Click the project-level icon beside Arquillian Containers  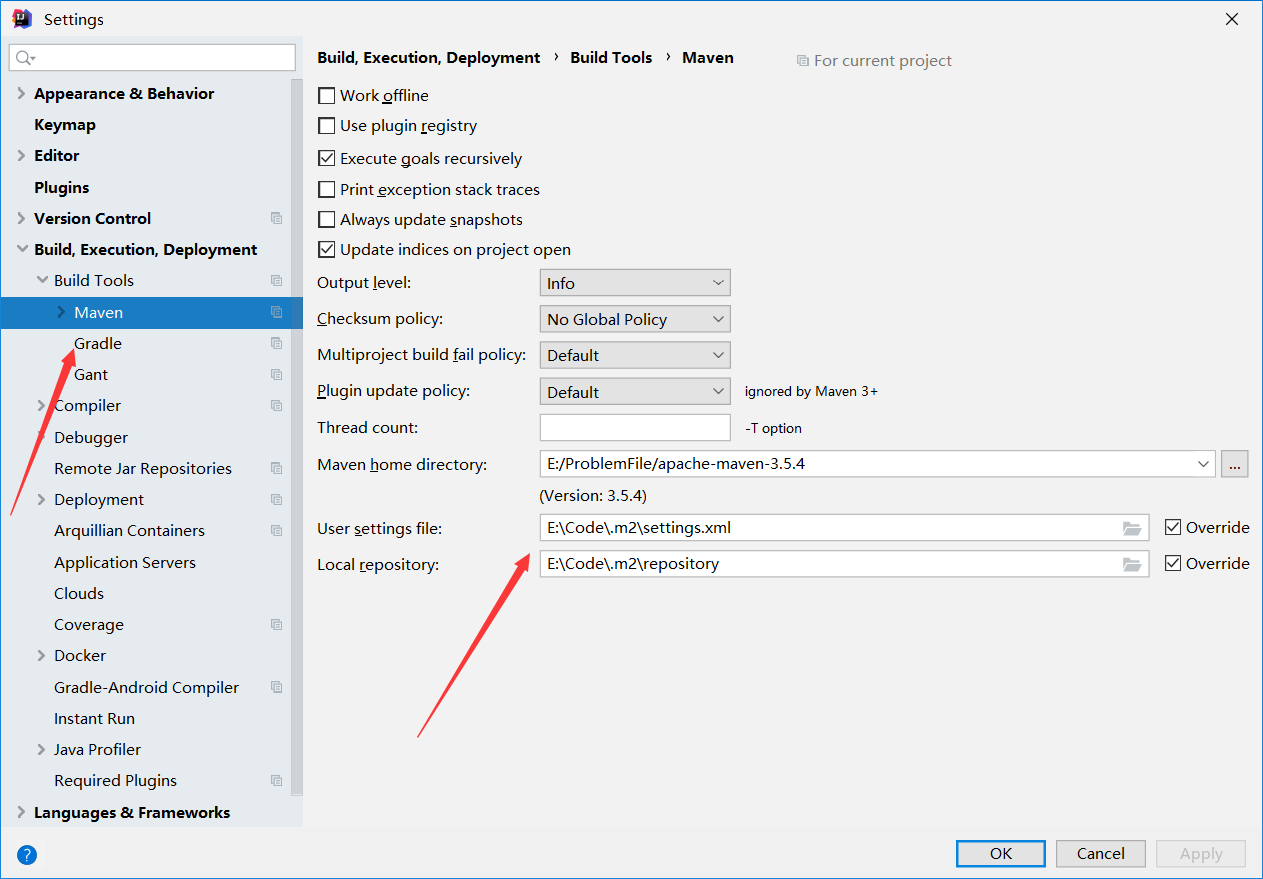pyautogui.click(x=277, y=531)
